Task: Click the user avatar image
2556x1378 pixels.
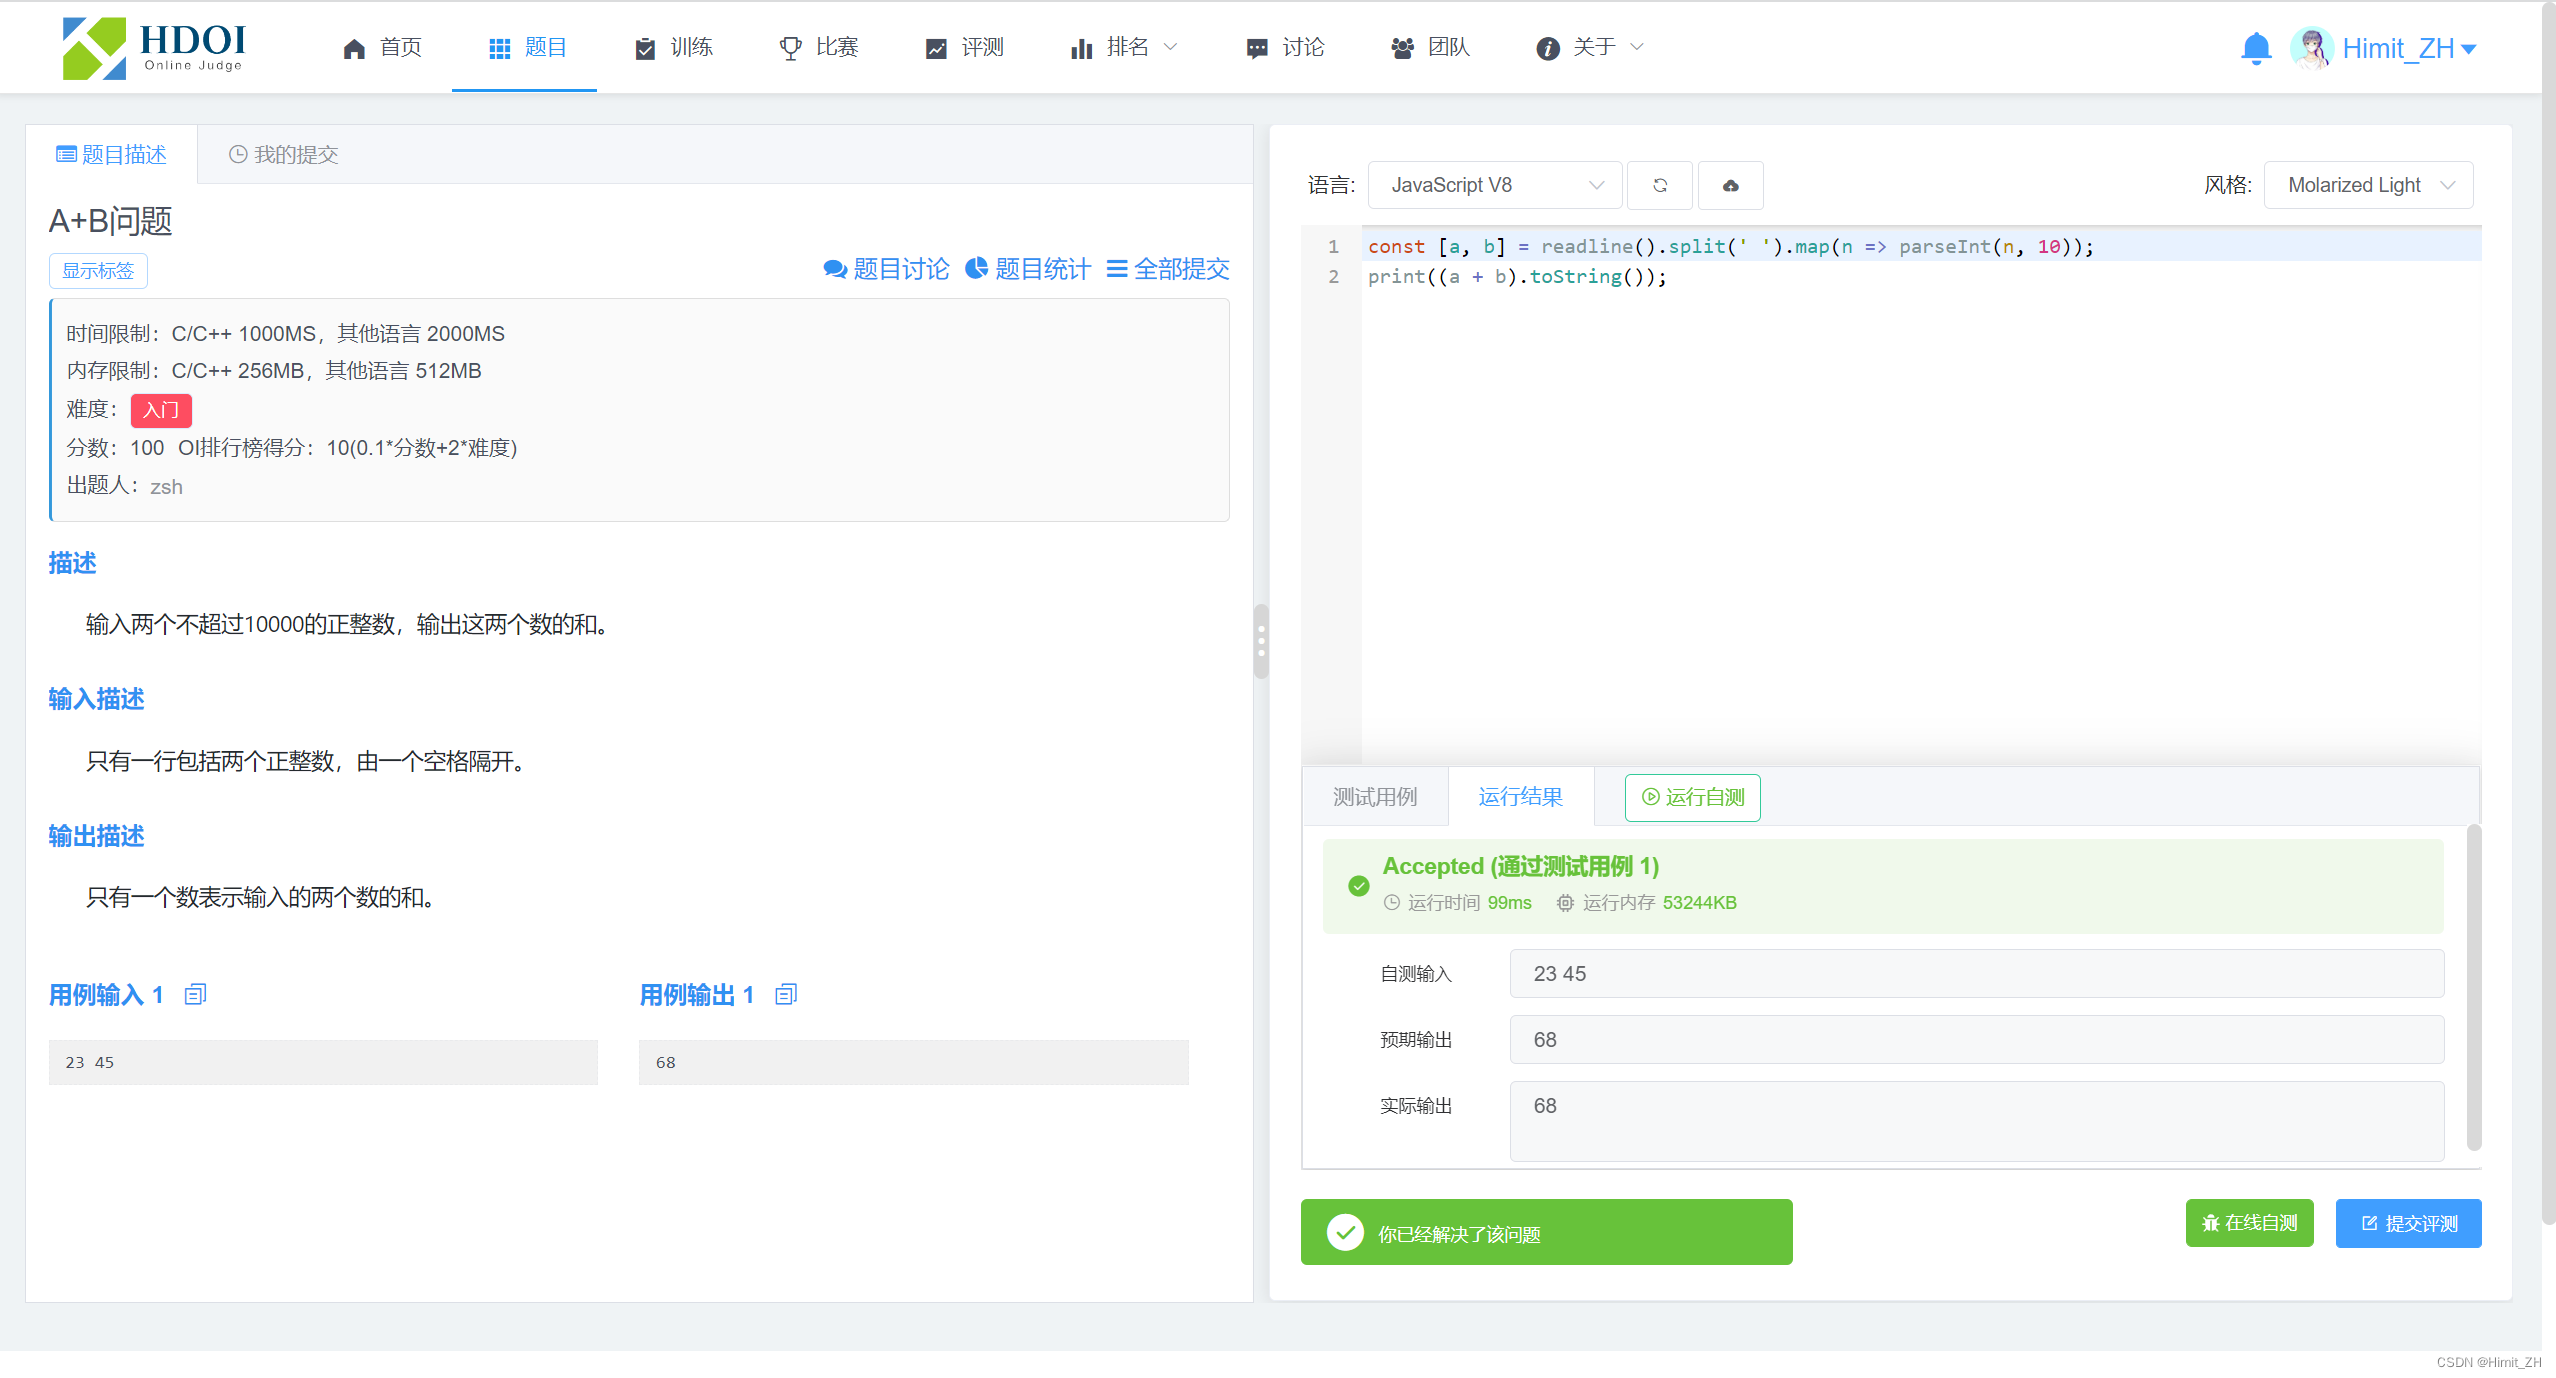Action: click(2311, 48)
